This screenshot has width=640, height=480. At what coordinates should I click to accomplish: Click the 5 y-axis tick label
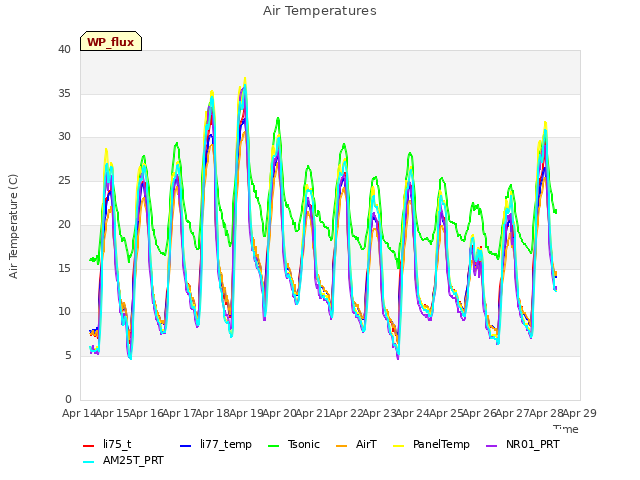click(68, 356)
